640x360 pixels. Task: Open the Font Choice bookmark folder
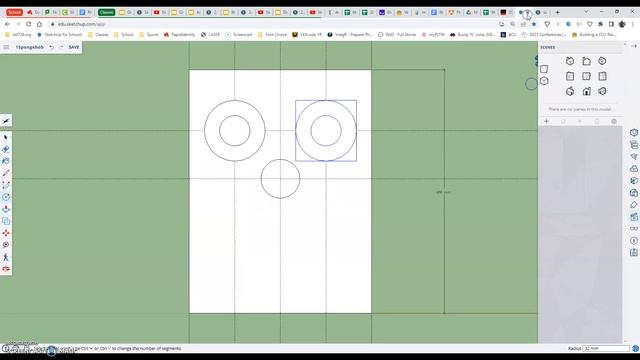(272, 35)
